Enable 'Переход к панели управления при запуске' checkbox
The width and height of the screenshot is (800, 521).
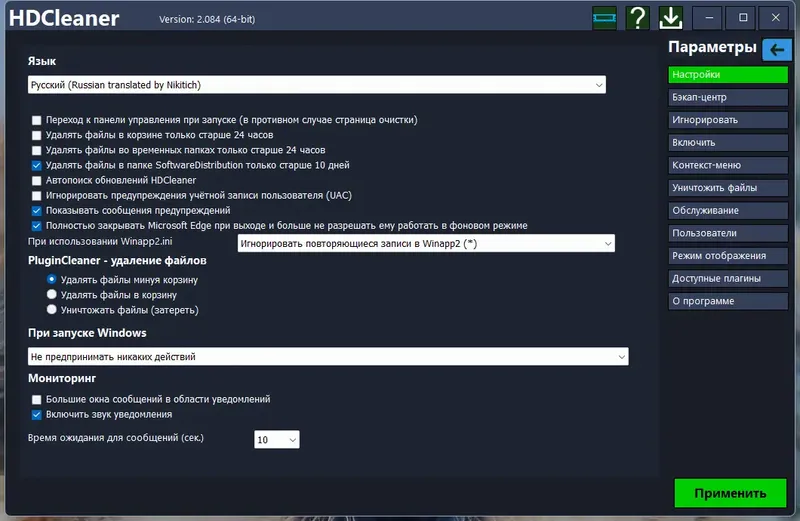pyautogui.click(x=36, y=120)
